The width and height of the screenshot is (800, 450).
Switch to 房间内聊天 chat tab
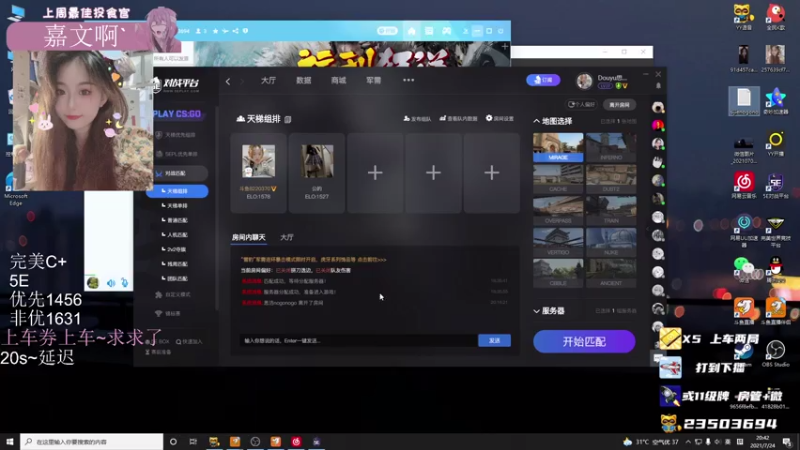(248, 237)
